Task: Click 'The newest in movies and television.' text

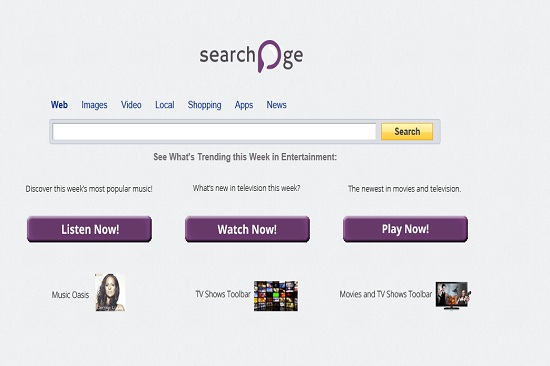Action: tap(404, 189)
